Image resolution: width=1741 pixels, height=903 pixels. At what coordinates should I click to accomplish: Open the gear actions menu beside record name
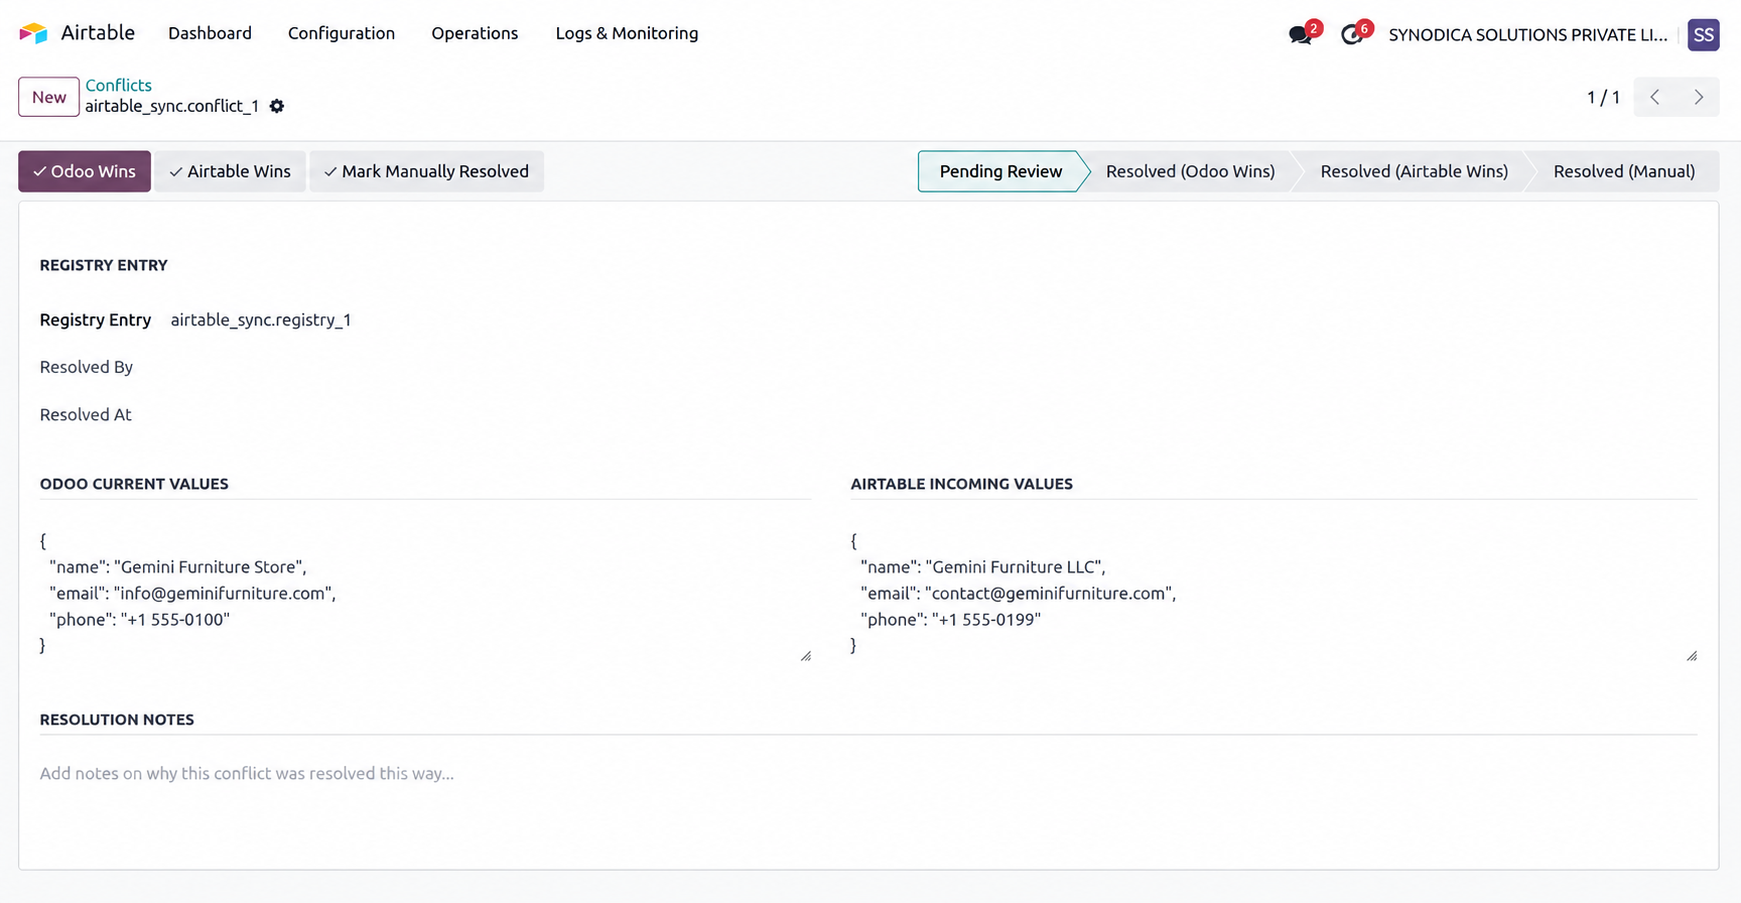(x=277, y=106)
